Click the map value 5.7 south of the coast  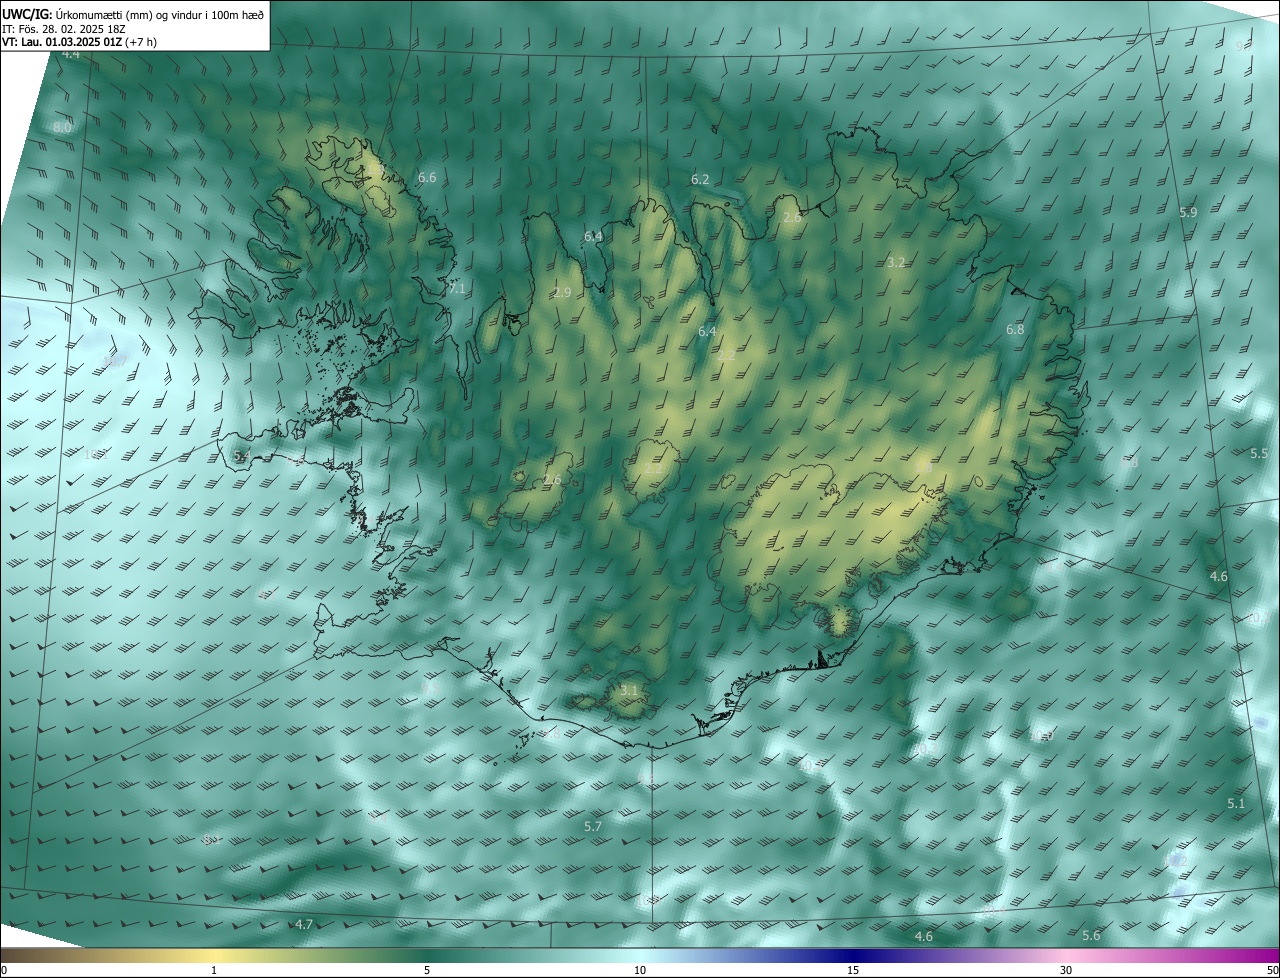click(x=593, y=826)
